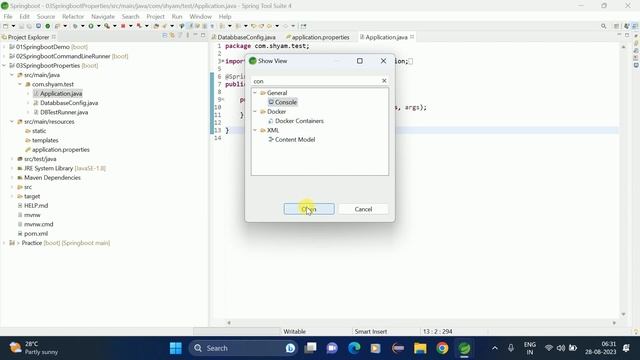640x360 pixels.
Task: Open Microsoft Edge from the taskbar
Action: tap(354, 348)
